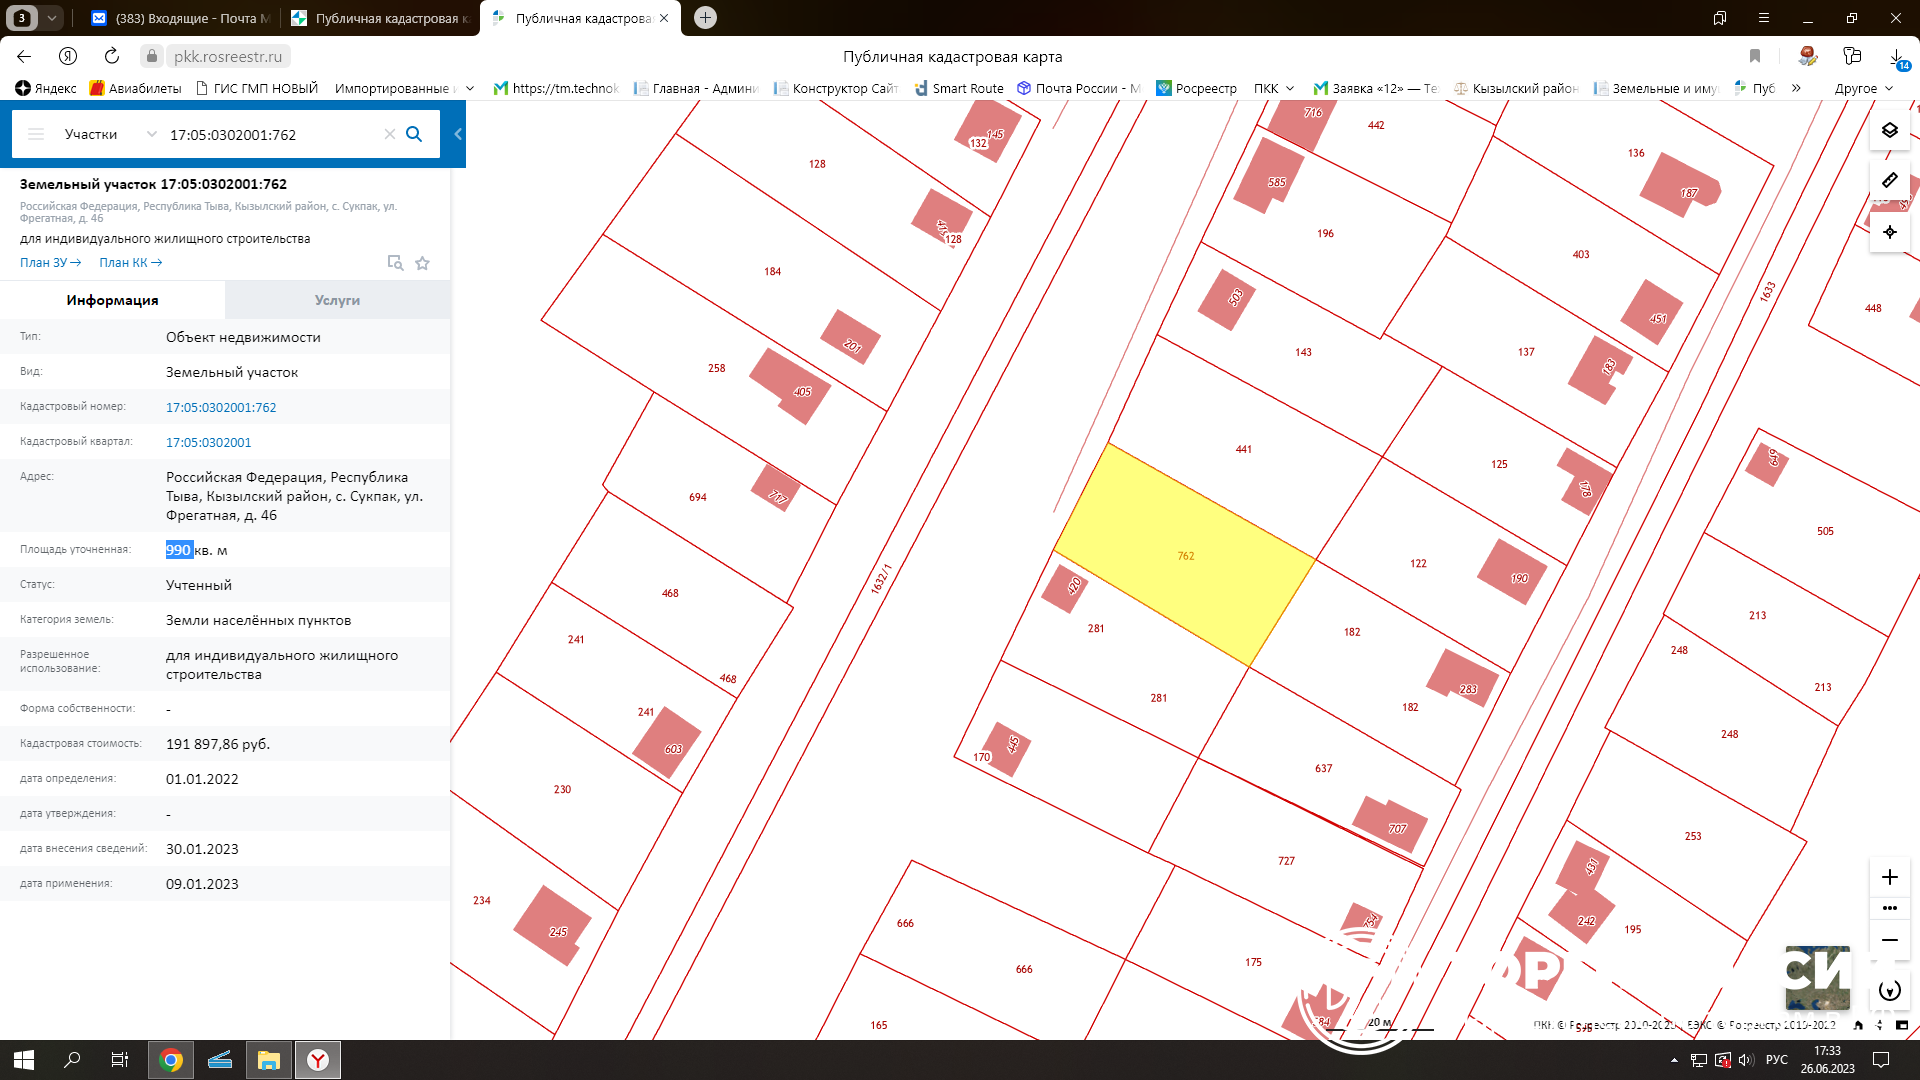Open the collections icon beside downloads
The height and width of the screenshot is (1080, 1920).
click(x=1852, y=56)
